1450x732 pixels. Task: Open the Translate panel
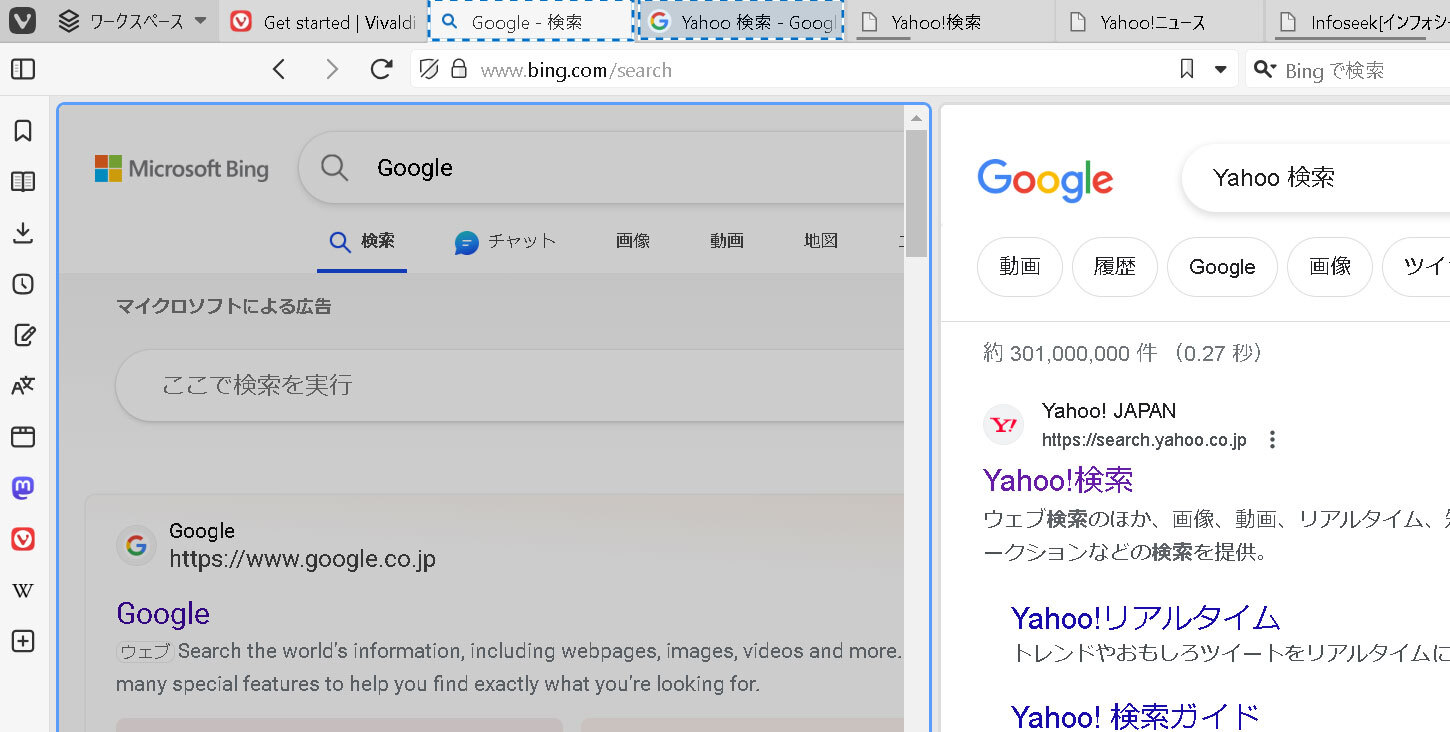(x=23, y=386)
